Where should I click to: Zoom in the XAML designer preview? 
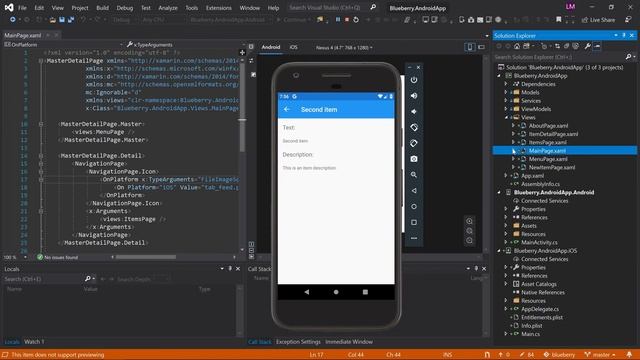coord(469,221)
